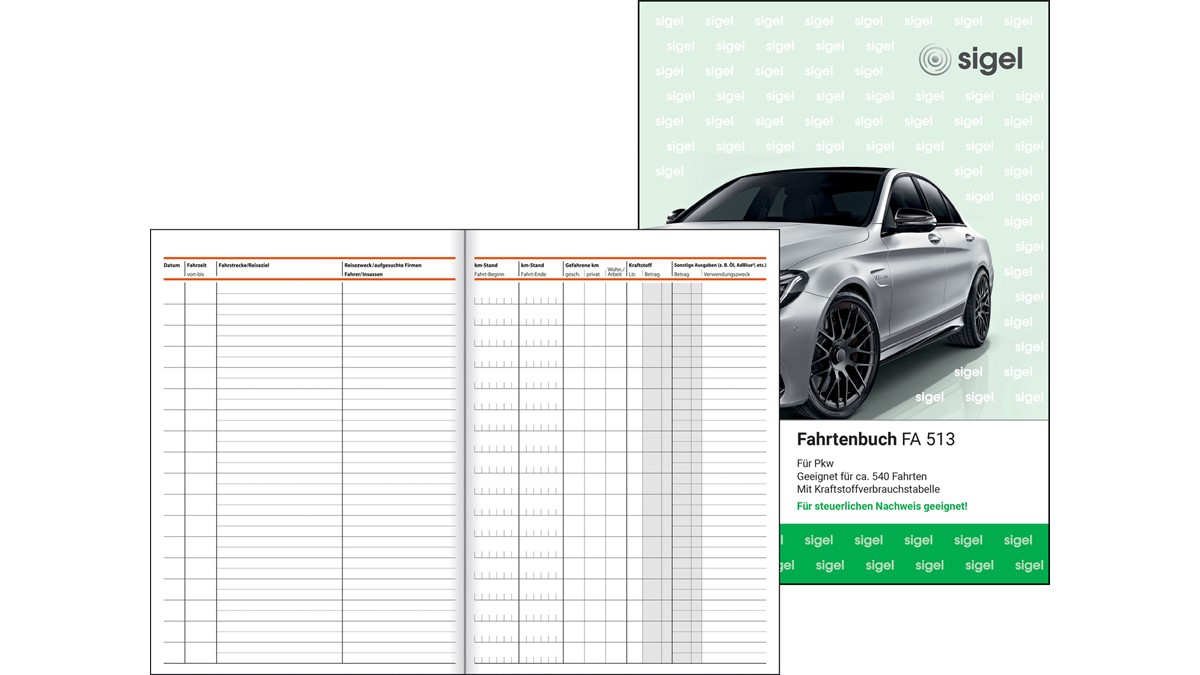The image size is (1200, 675).
Task: Click "Geeignet für ca. 540 Fahrten" text
Action: click(x=861, y=476)
